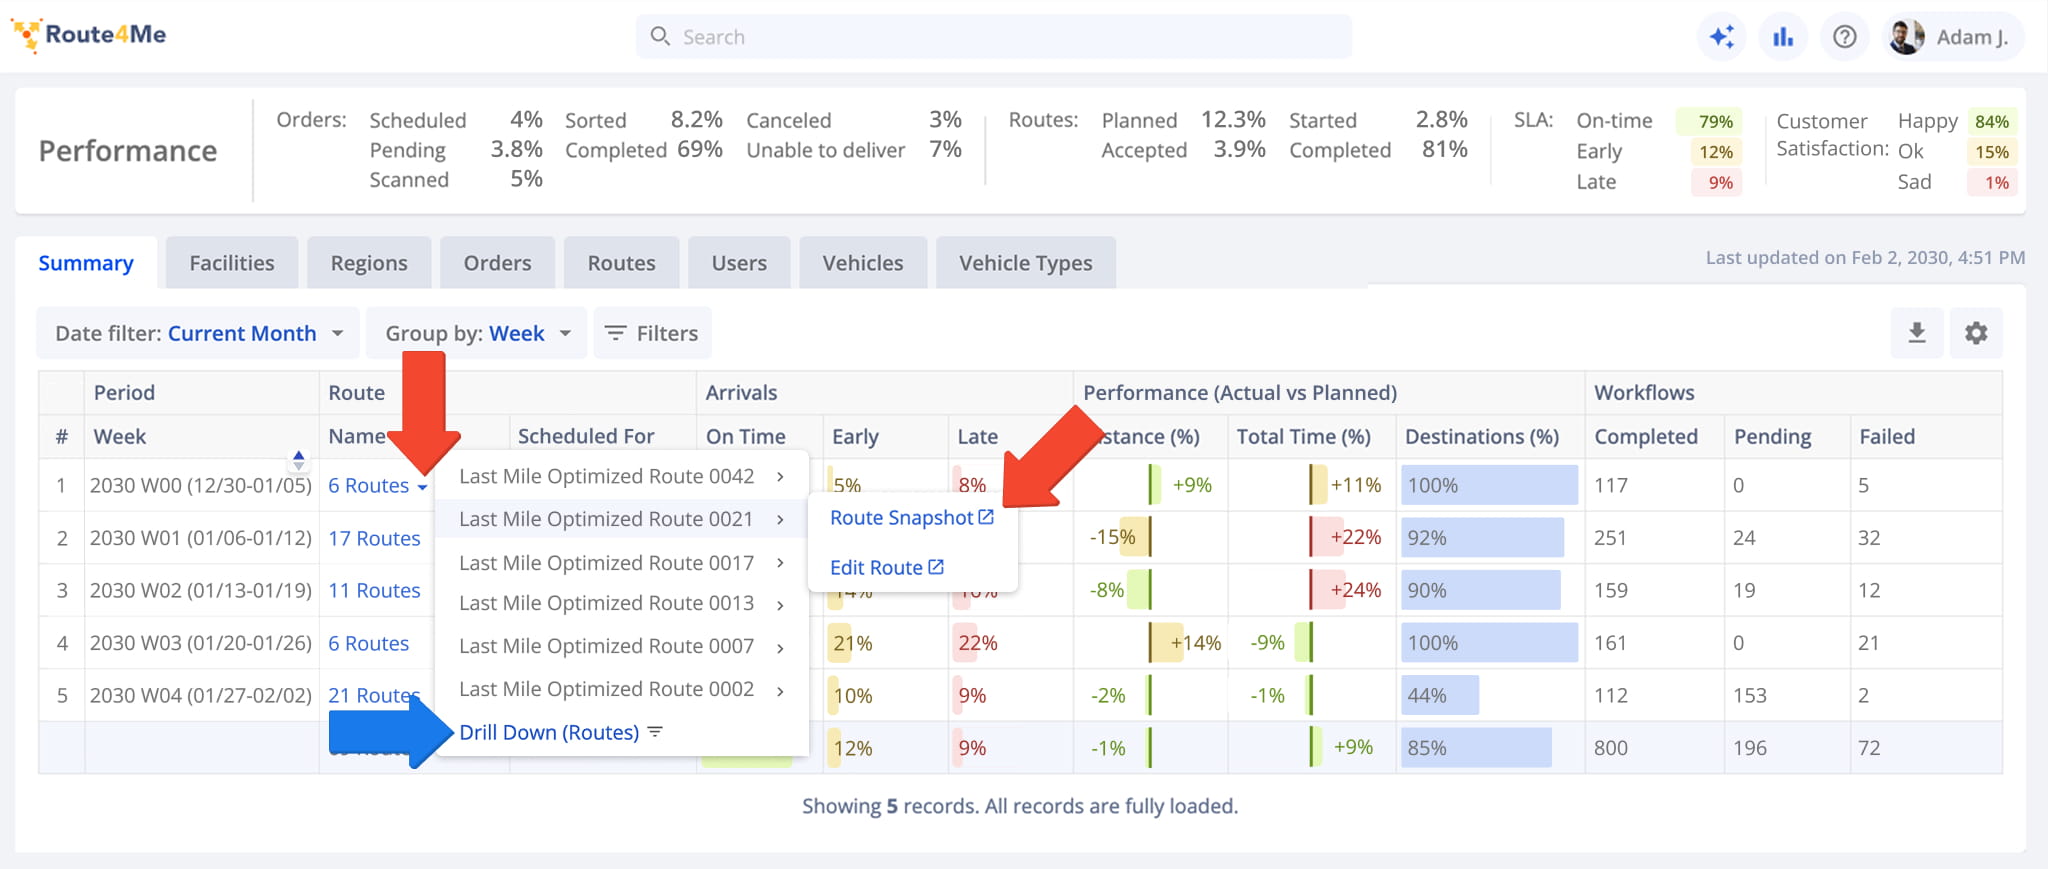This screenshot has height=869, width=2048.
Task: Click the 2030 W02 (01/13-01/19) cell
Action: click(x=201, y=590)
